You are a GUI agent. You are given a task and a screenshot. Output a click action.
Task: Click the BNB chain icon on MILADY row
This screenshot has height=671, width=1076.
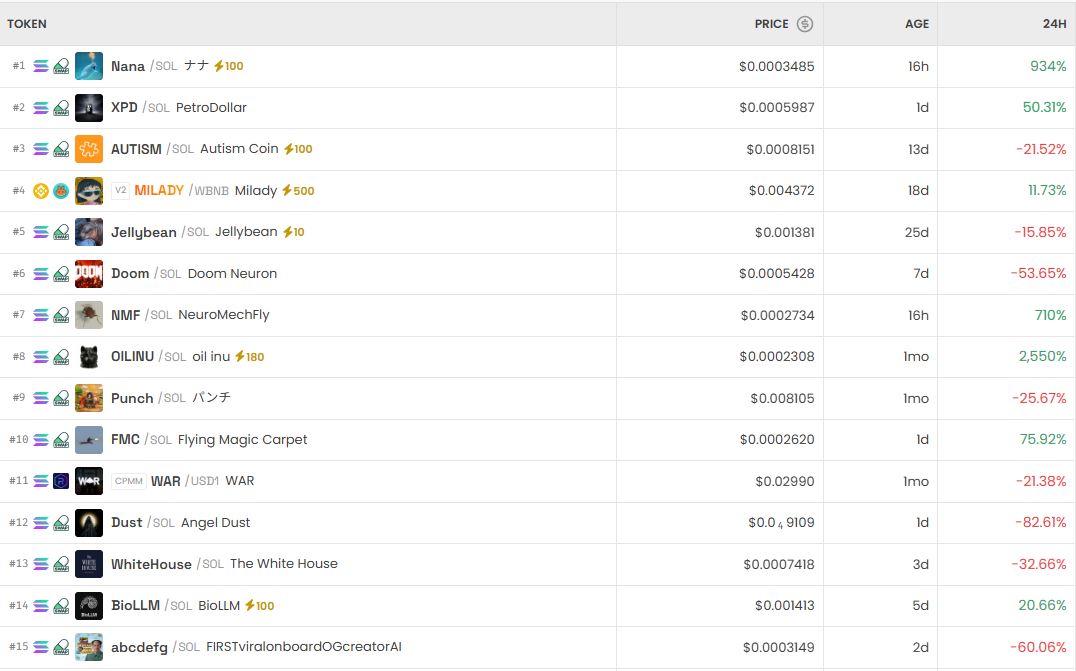(41, 191)
